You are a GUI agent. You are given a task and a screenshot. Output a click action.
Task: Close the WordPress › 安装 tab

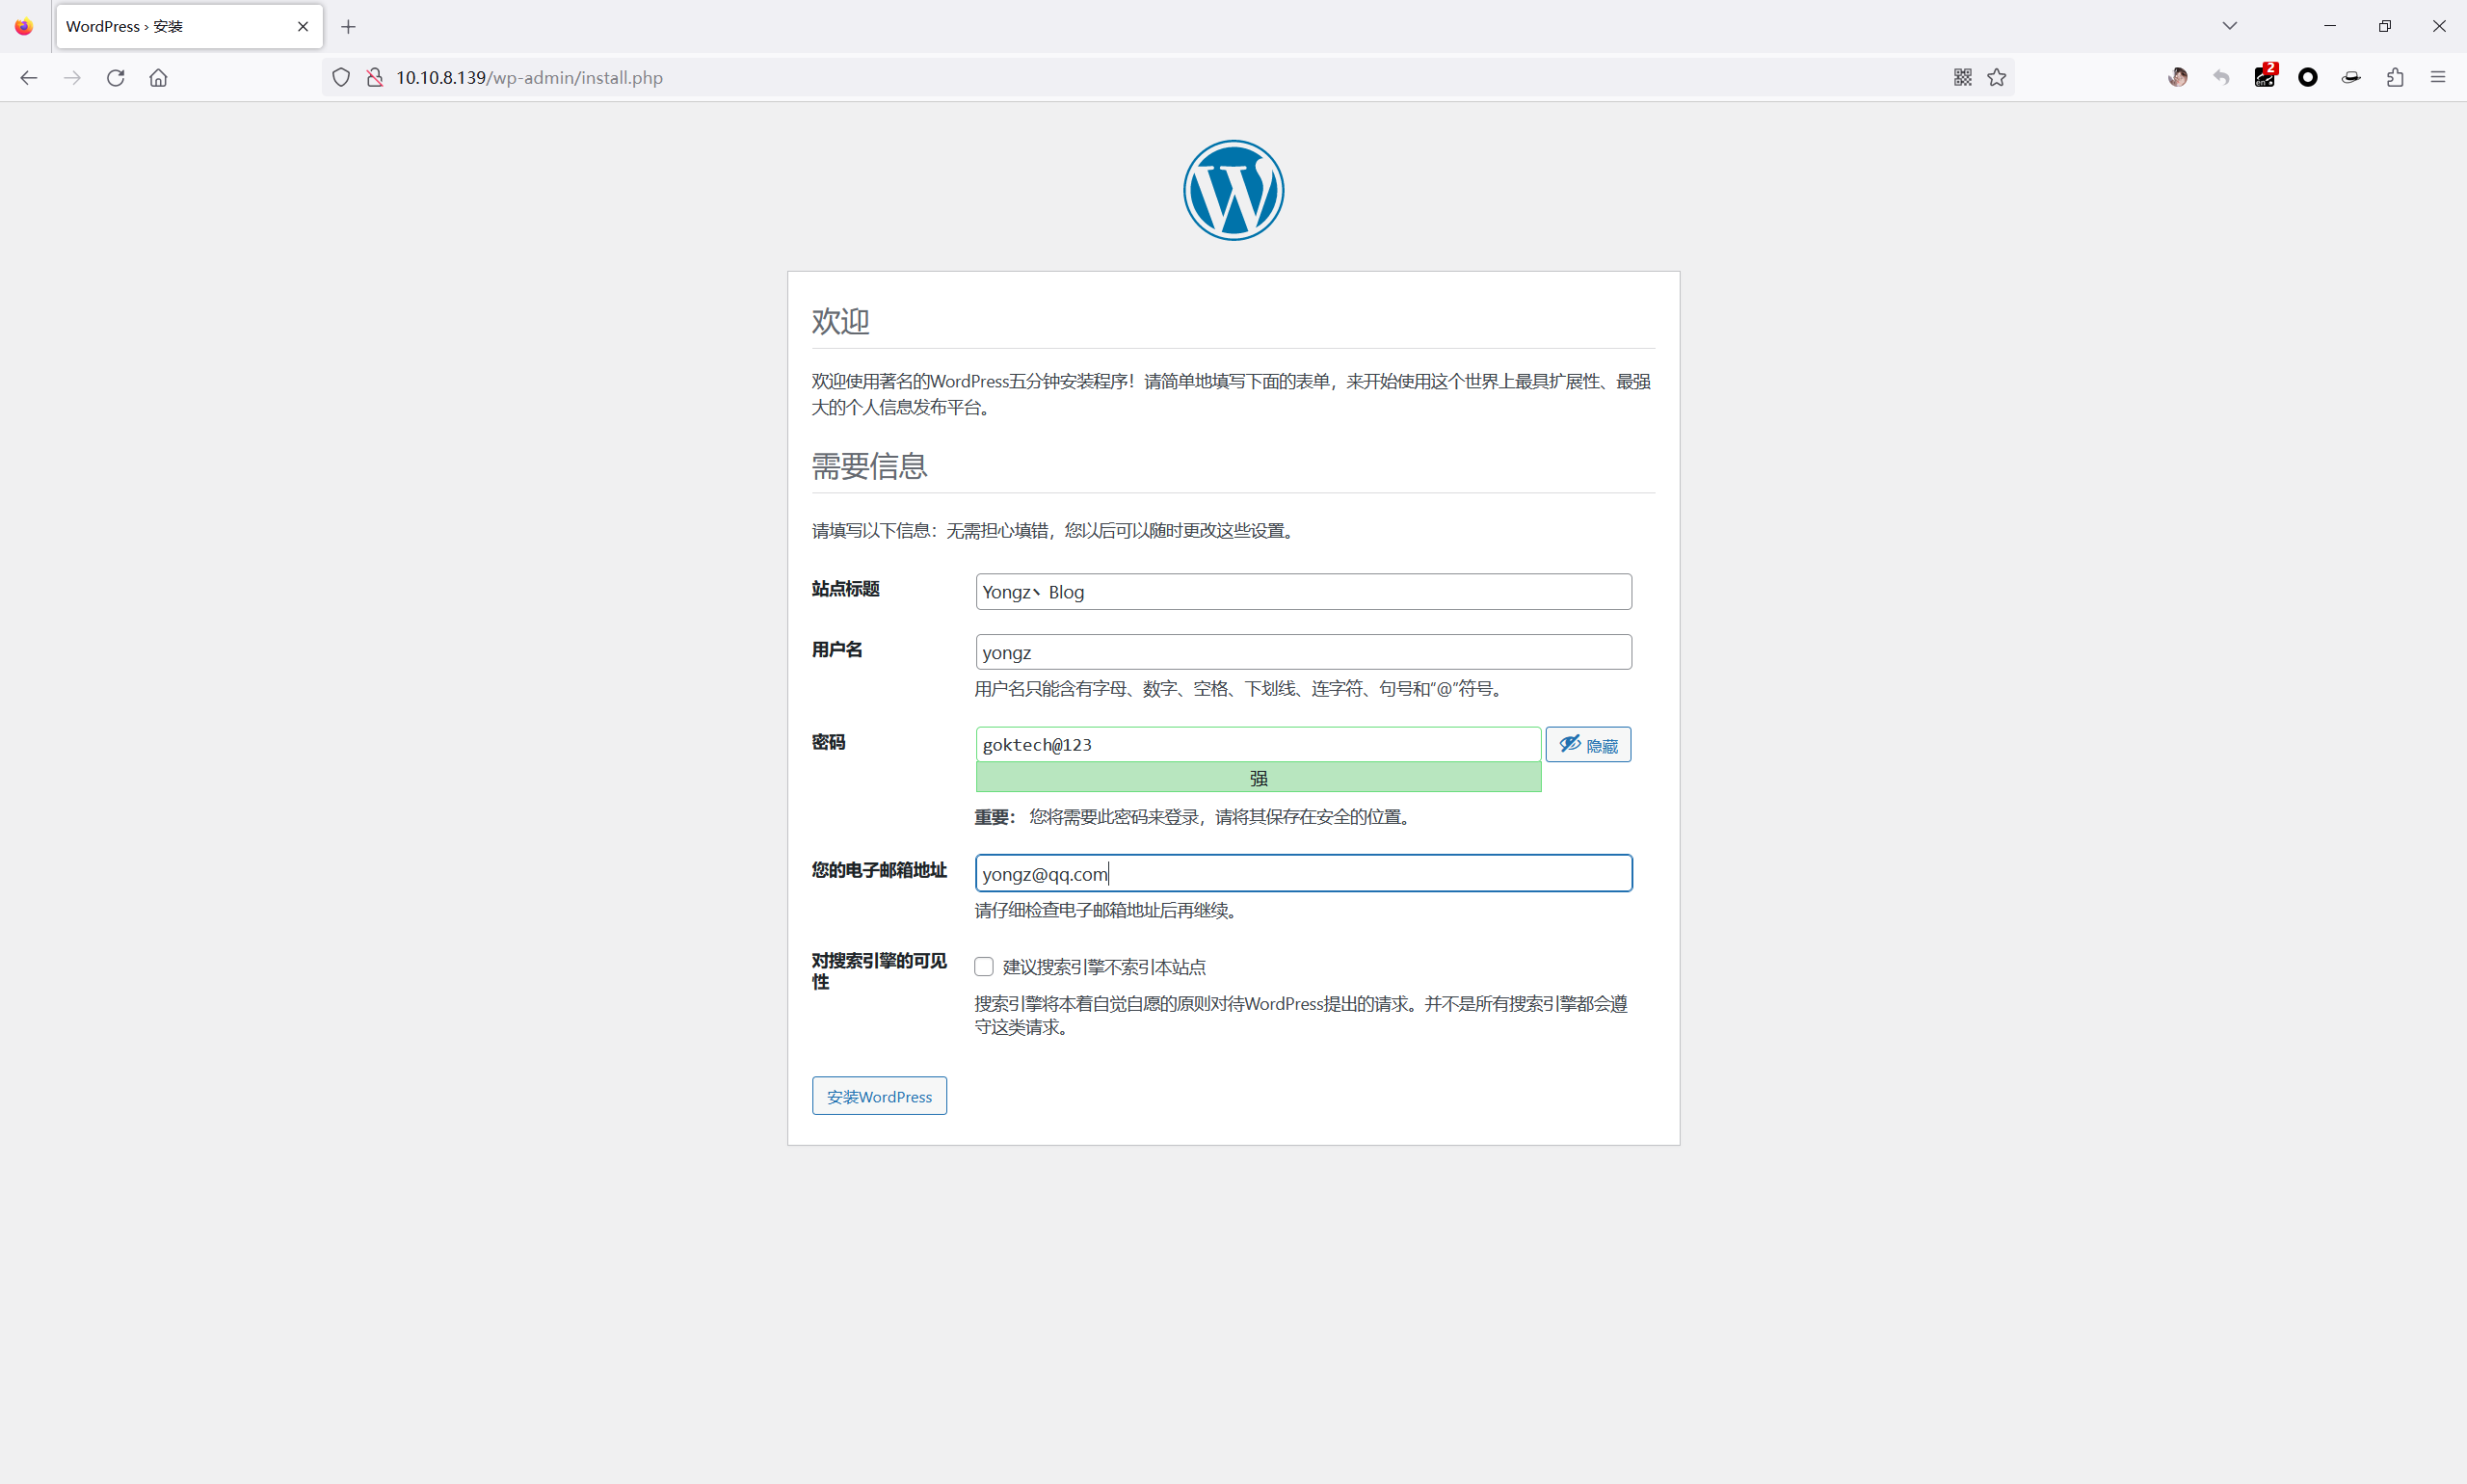pos(303,27)
